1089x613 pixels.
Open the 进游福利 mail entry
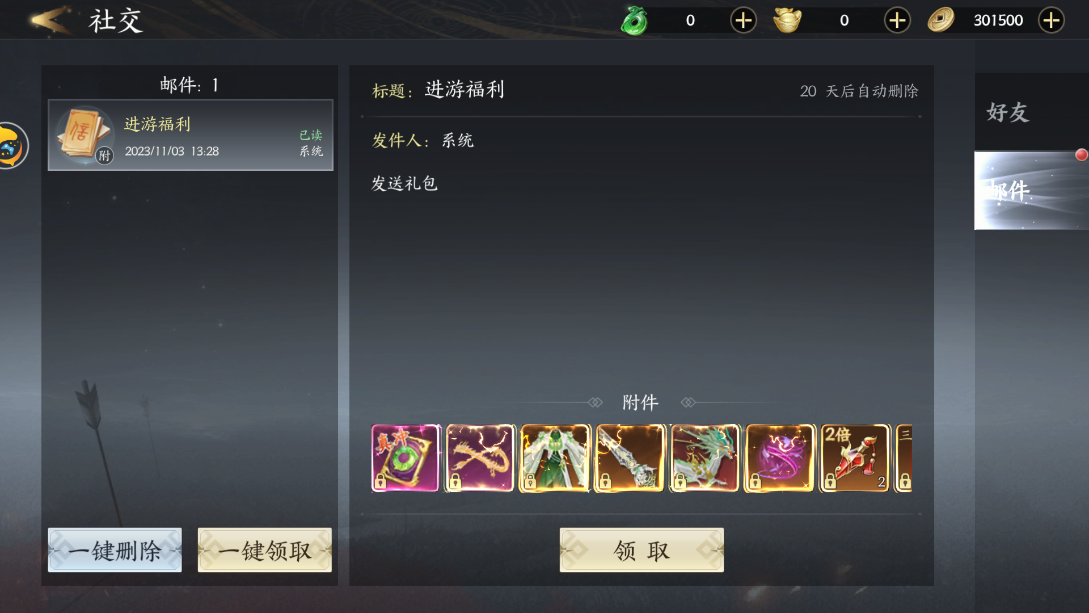[190, 135]
